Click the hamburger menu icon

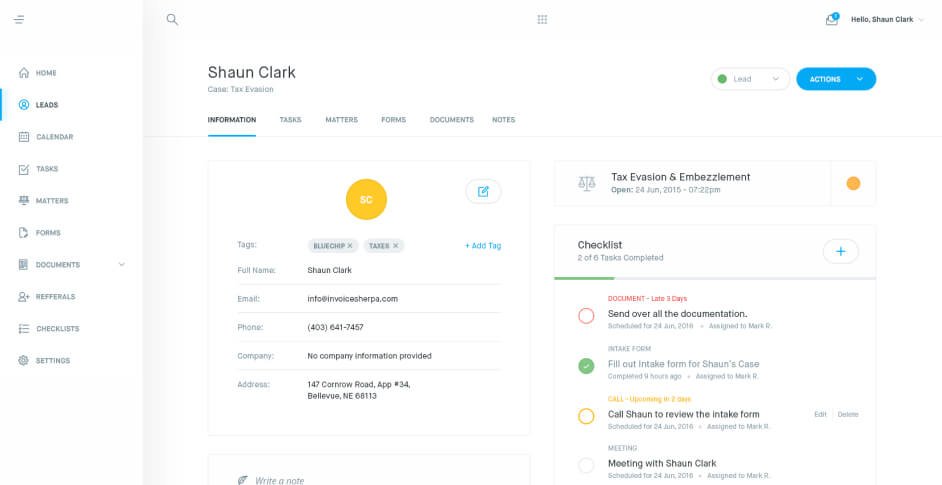[19, 19]
